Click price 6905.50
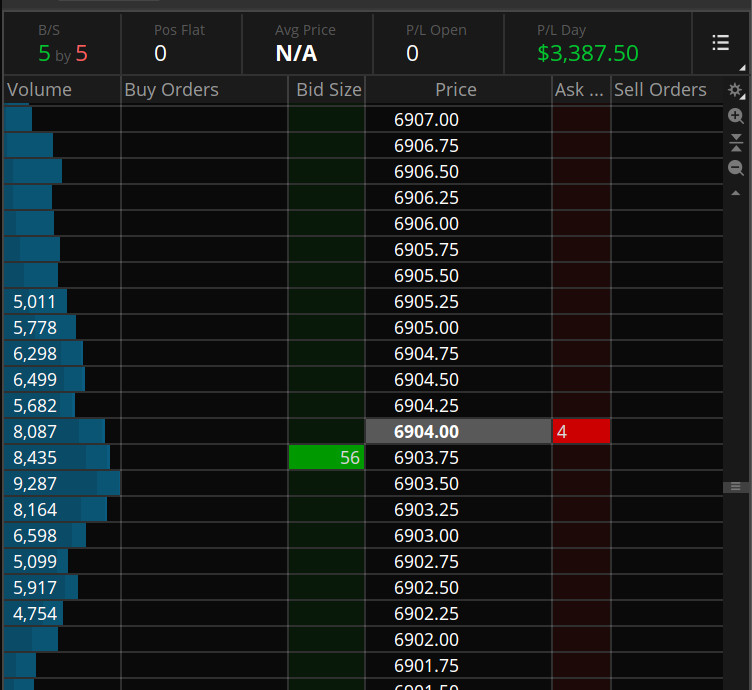 426,276
